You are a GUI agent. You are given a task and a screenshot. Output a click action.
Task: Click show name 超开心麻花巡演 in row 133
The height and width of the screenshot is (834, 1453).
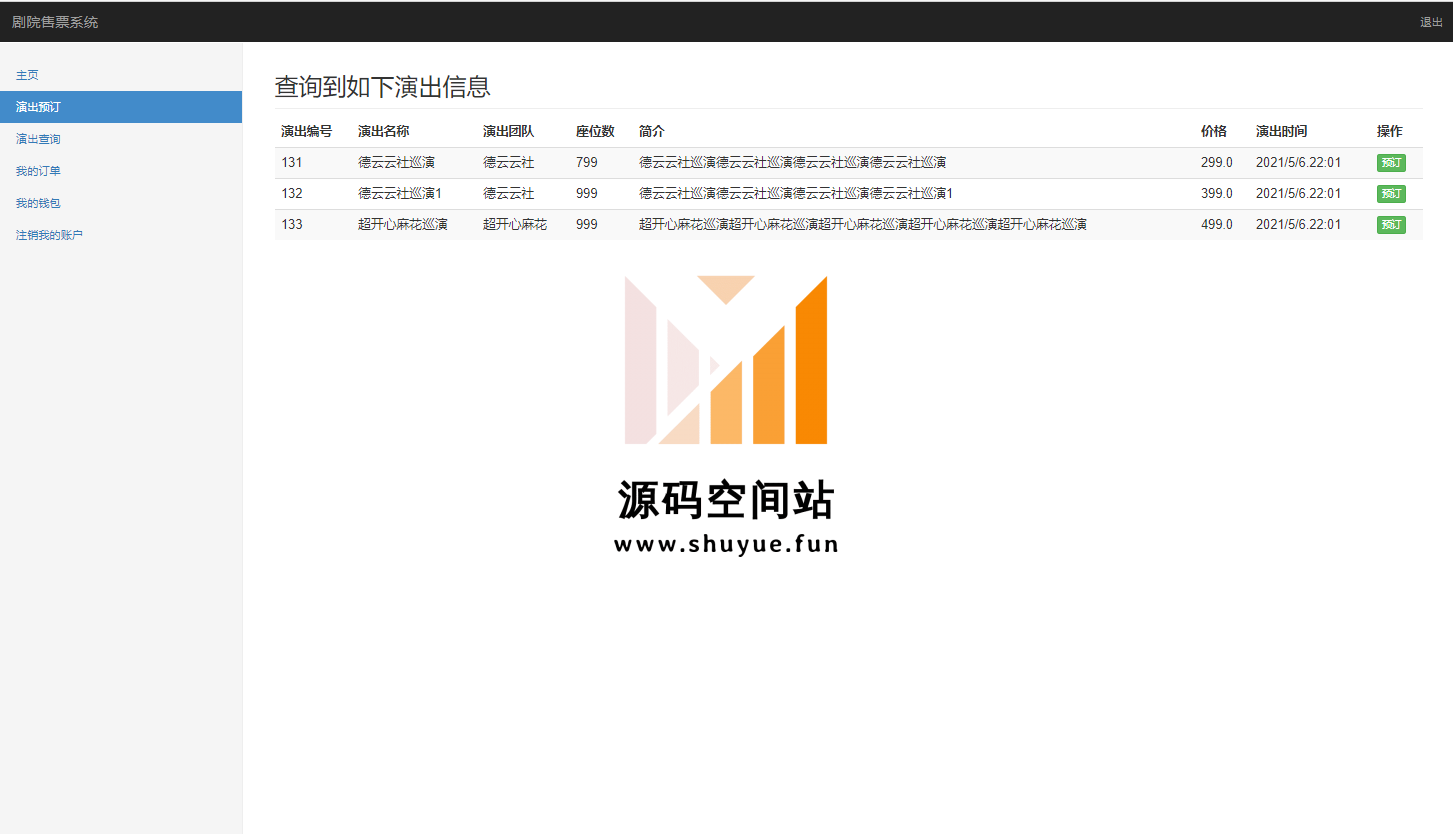pyautogui.click(x=403, y=225)
